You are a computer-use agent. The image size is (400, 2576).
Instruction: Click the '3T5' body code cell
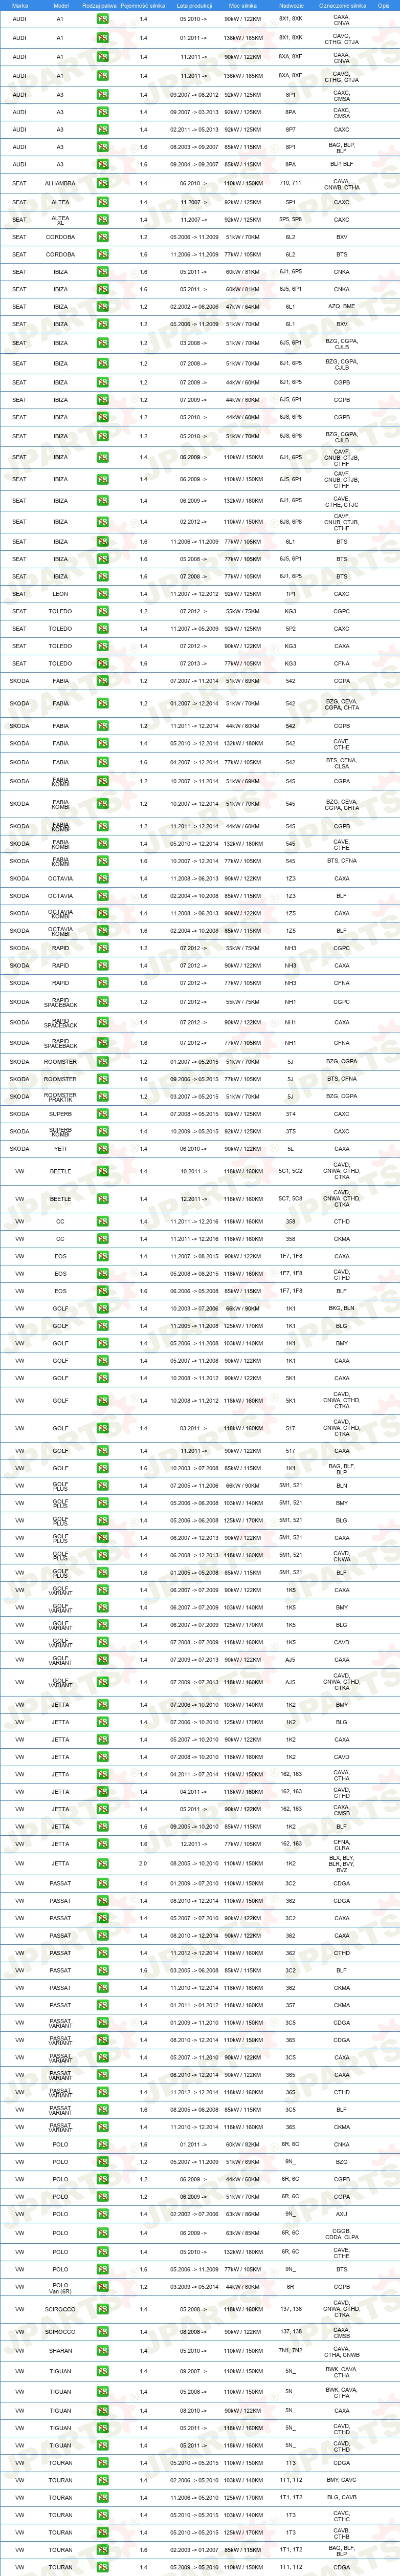click(x=291, y=1132)
